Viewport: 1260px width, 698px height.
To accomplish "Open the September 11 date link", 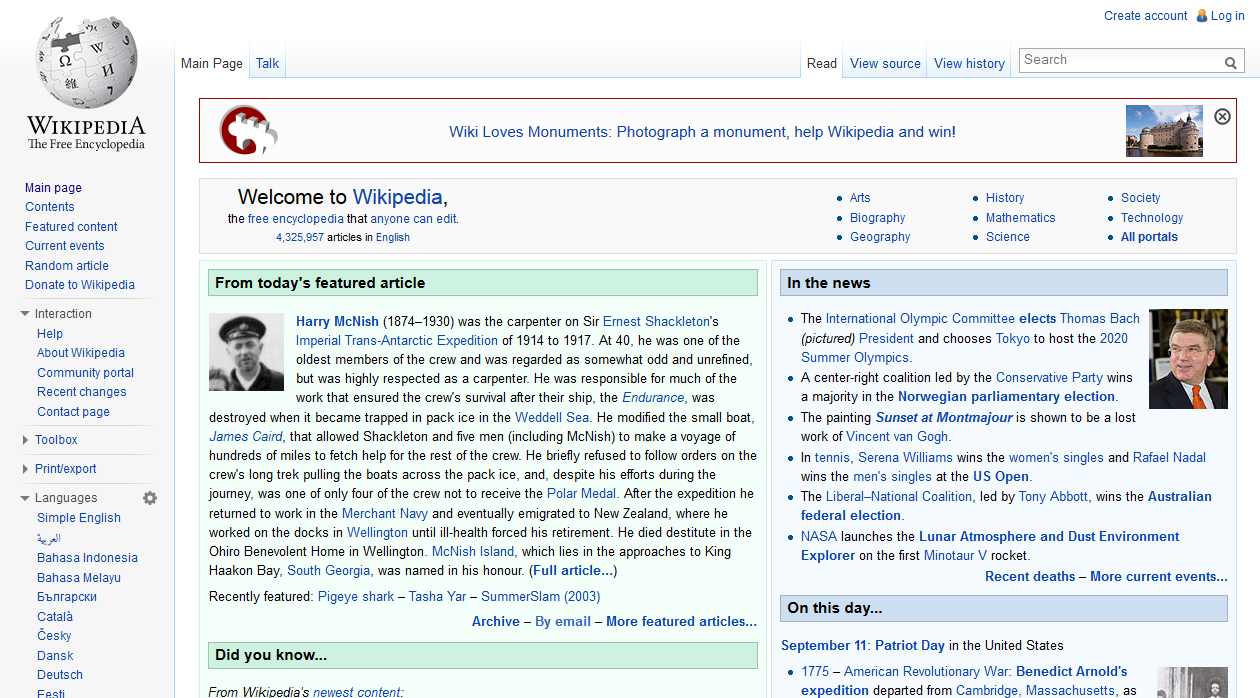I will [824, 646].
